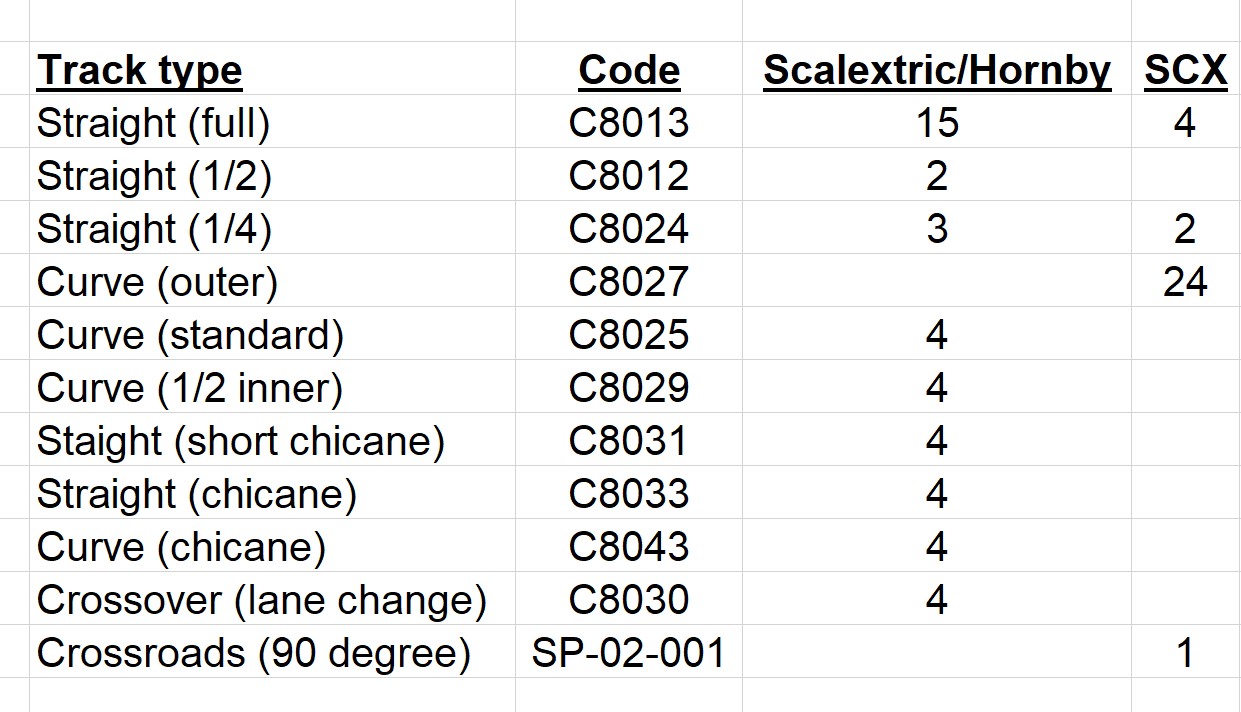Click the "Straight (full)" cell
Screen dimensions: 1241x712
tap(153, 123)
